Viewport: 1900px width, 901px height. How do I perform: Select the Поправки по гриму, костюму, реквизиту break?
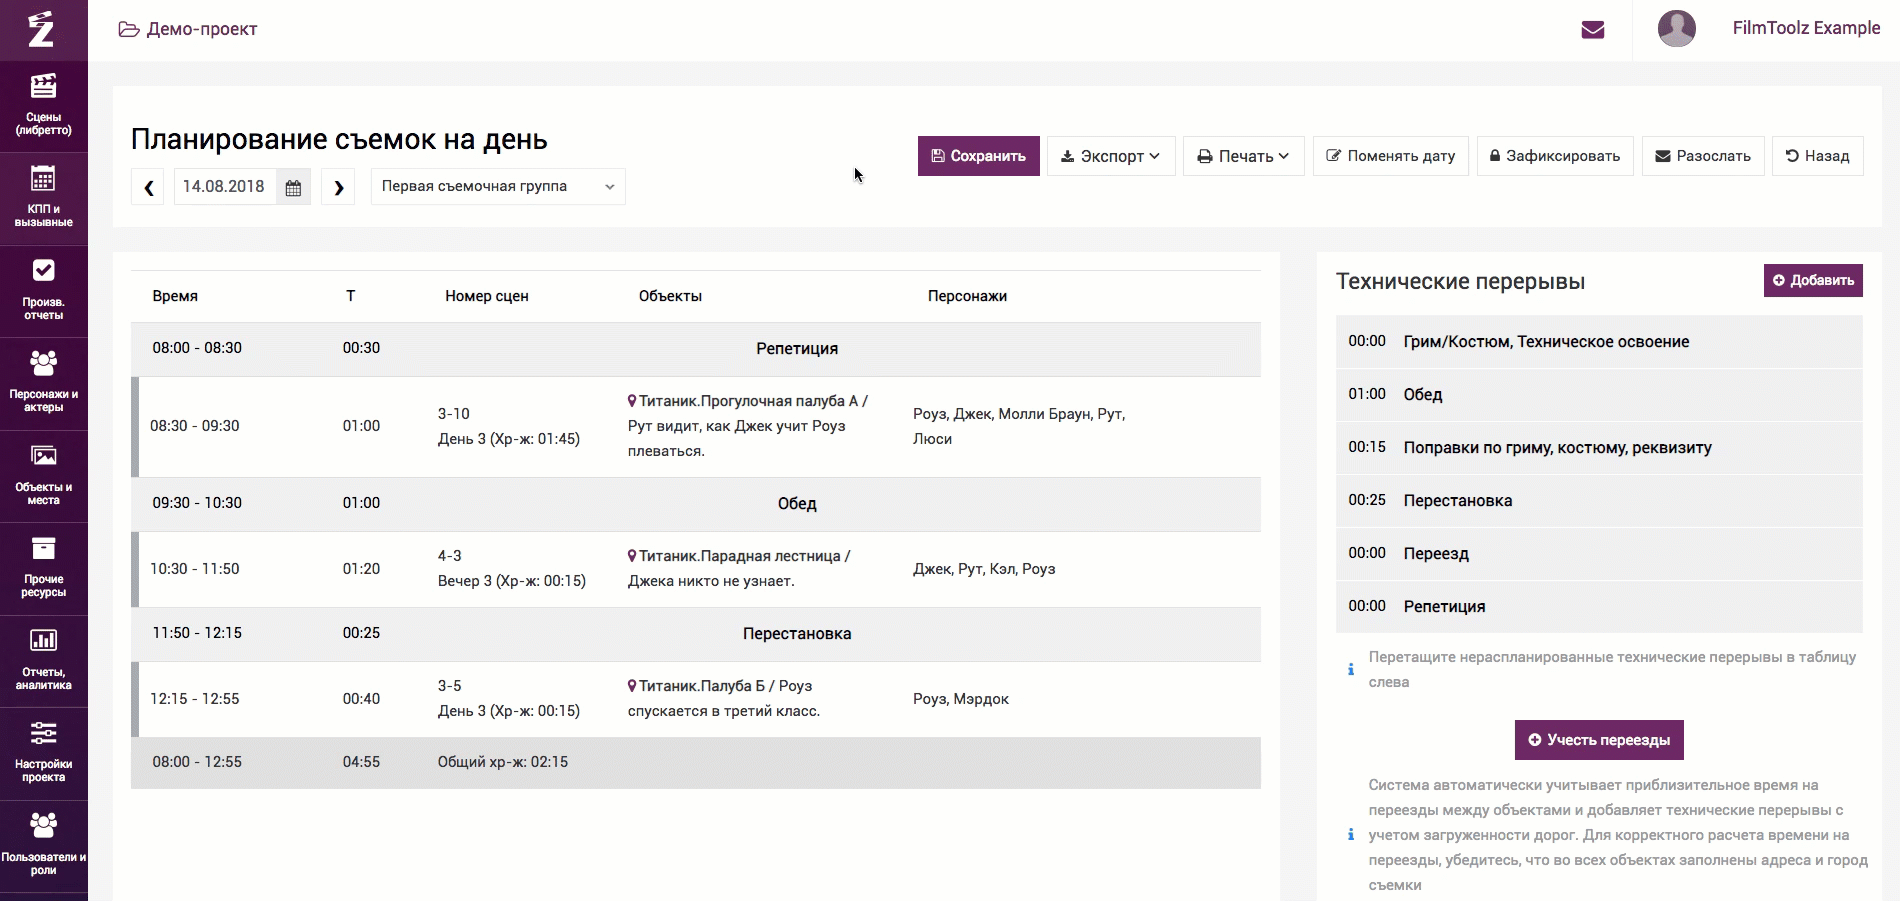tap(1599, 448)
